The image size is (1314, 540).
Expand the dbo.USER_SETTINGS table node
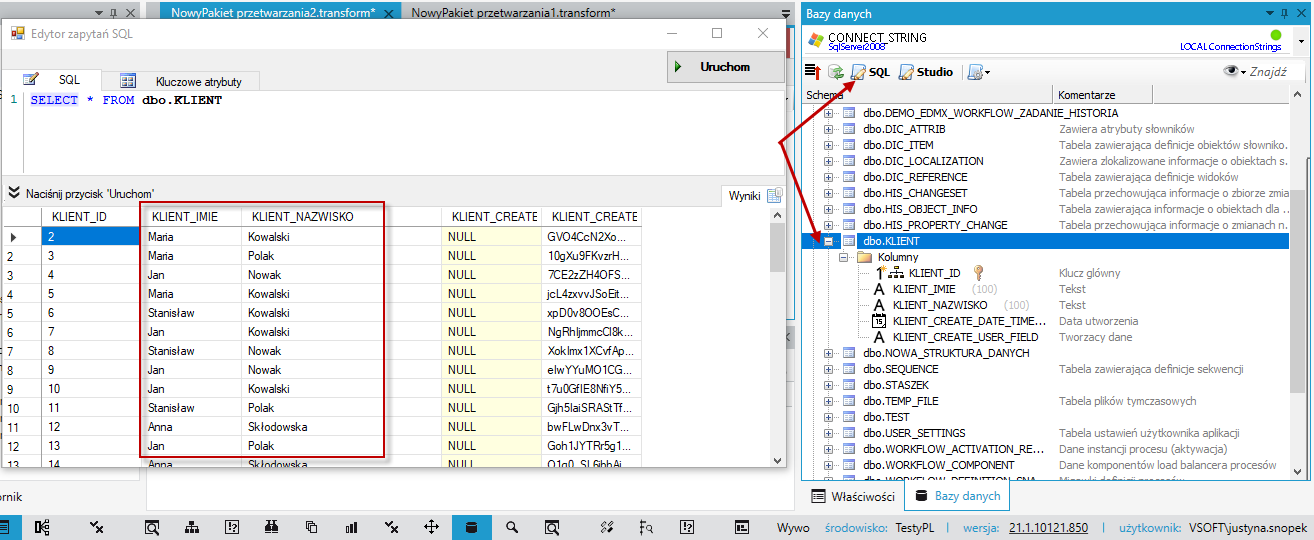(x=828, y=433)
